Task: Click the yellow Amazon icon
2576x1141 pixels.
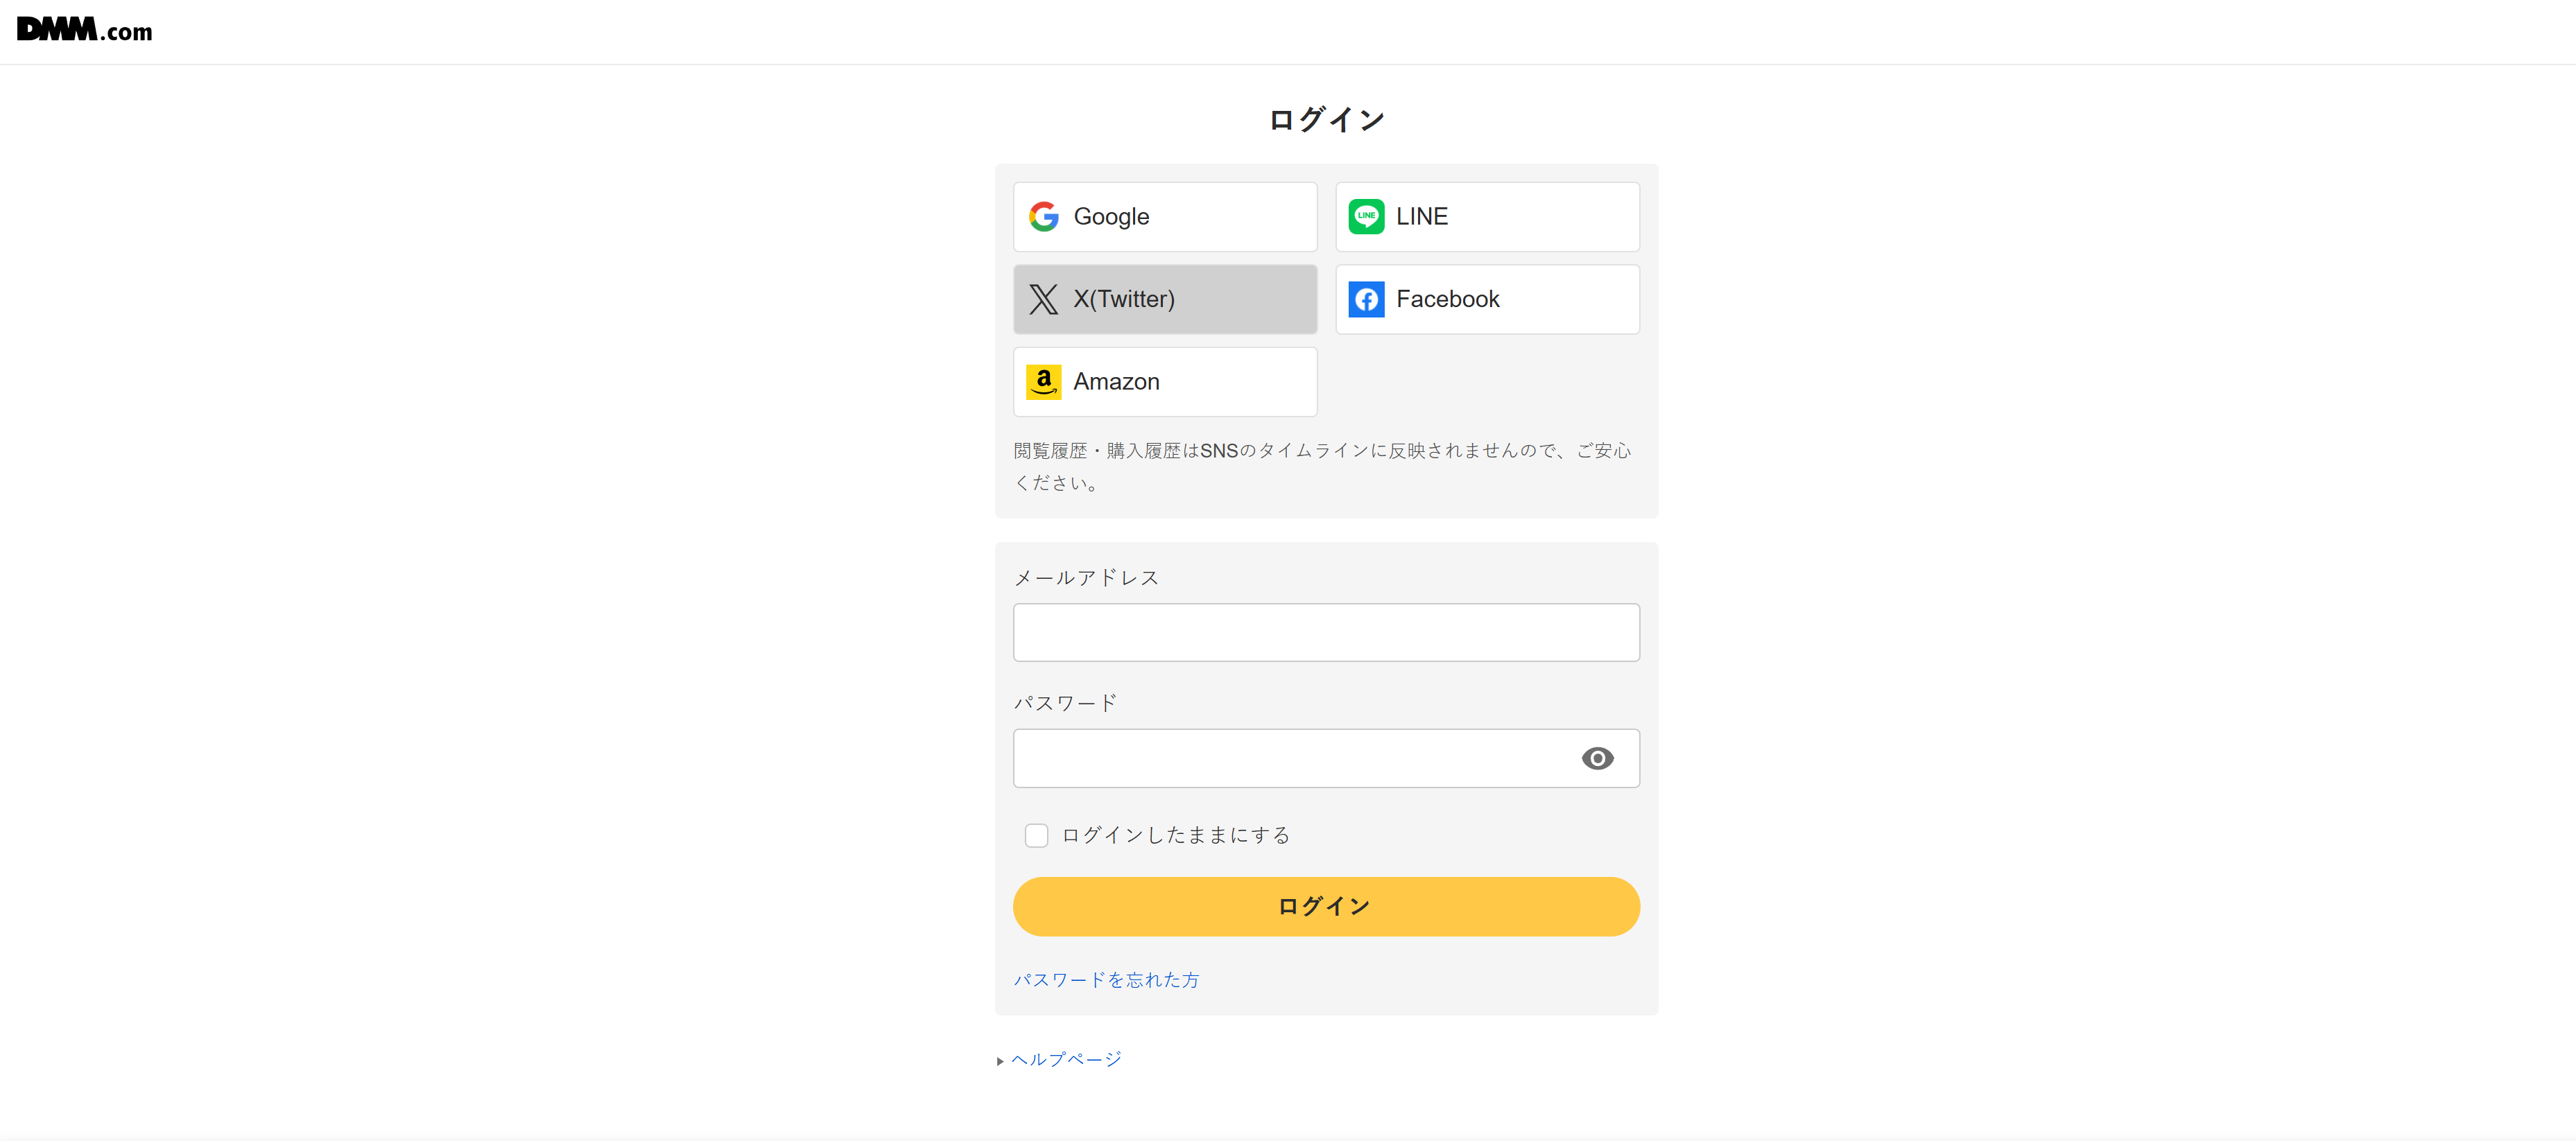Action: click(1043, 381)
